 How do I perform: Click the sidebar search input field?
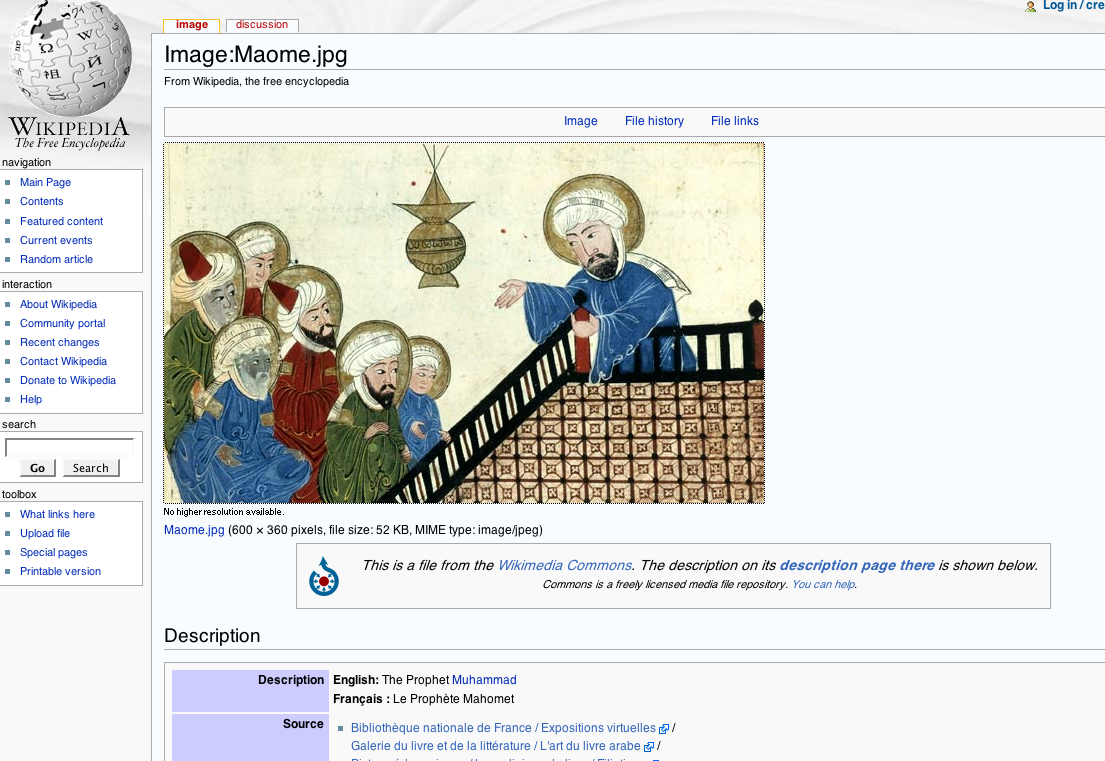69,447
